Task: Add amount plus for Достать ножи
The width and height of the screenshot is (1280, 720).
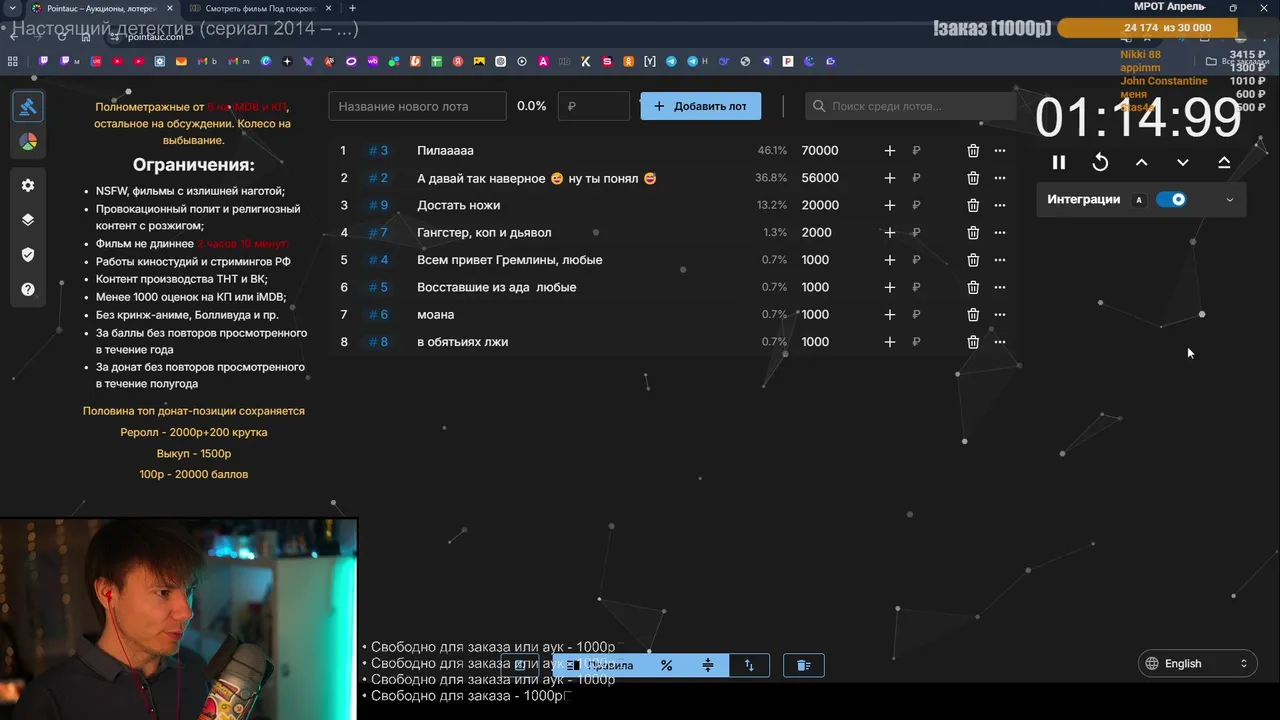Action: click(890, 205)
